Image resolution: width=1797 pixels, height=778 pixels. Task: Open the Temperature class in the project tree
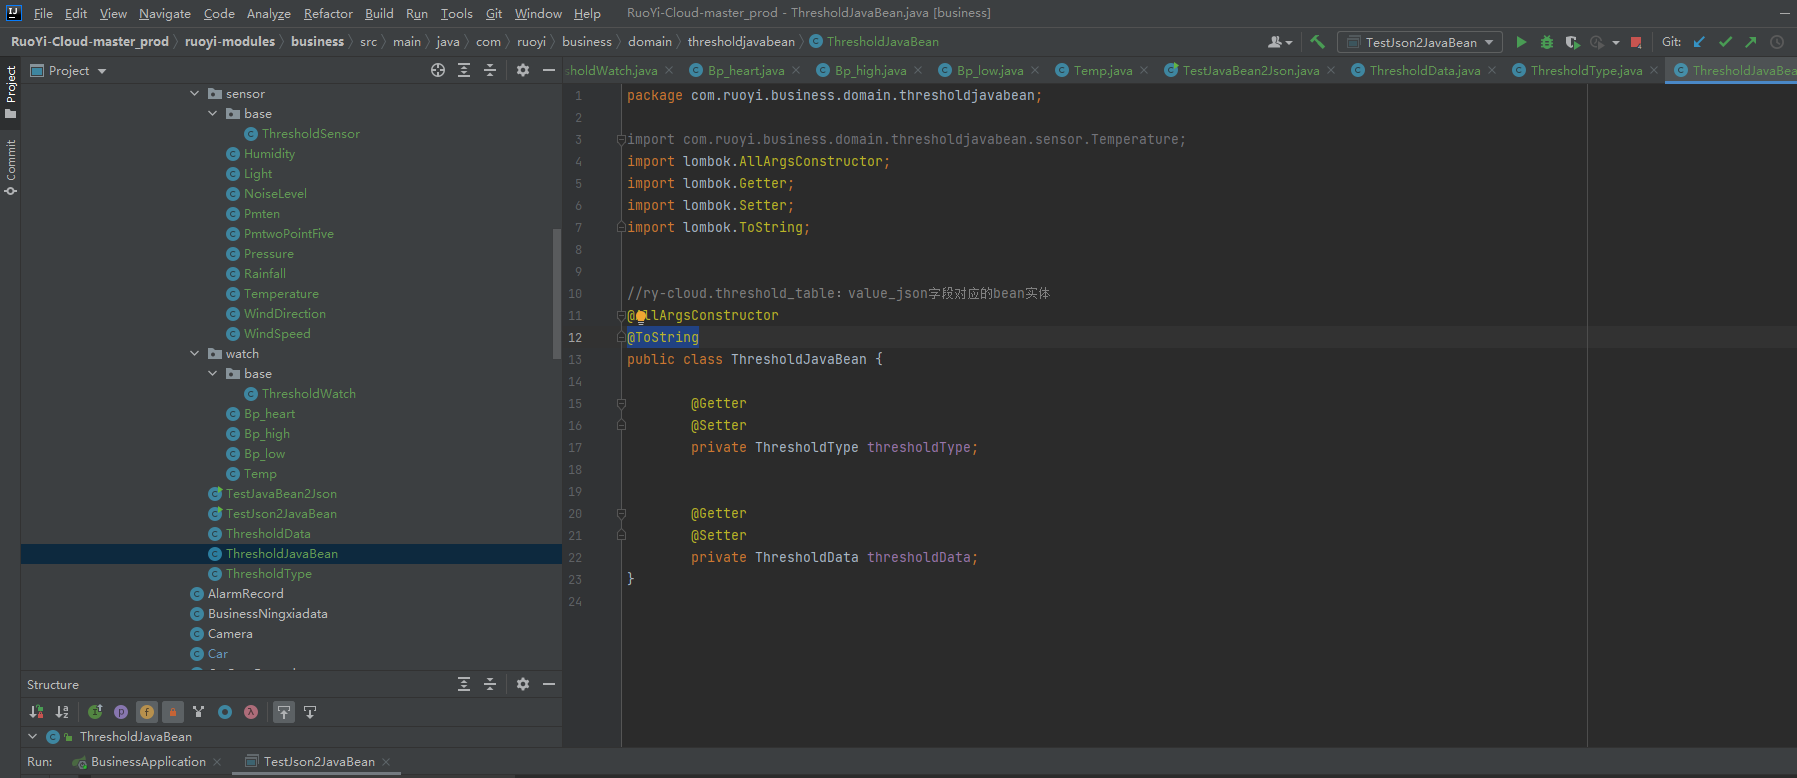(281, 294)
